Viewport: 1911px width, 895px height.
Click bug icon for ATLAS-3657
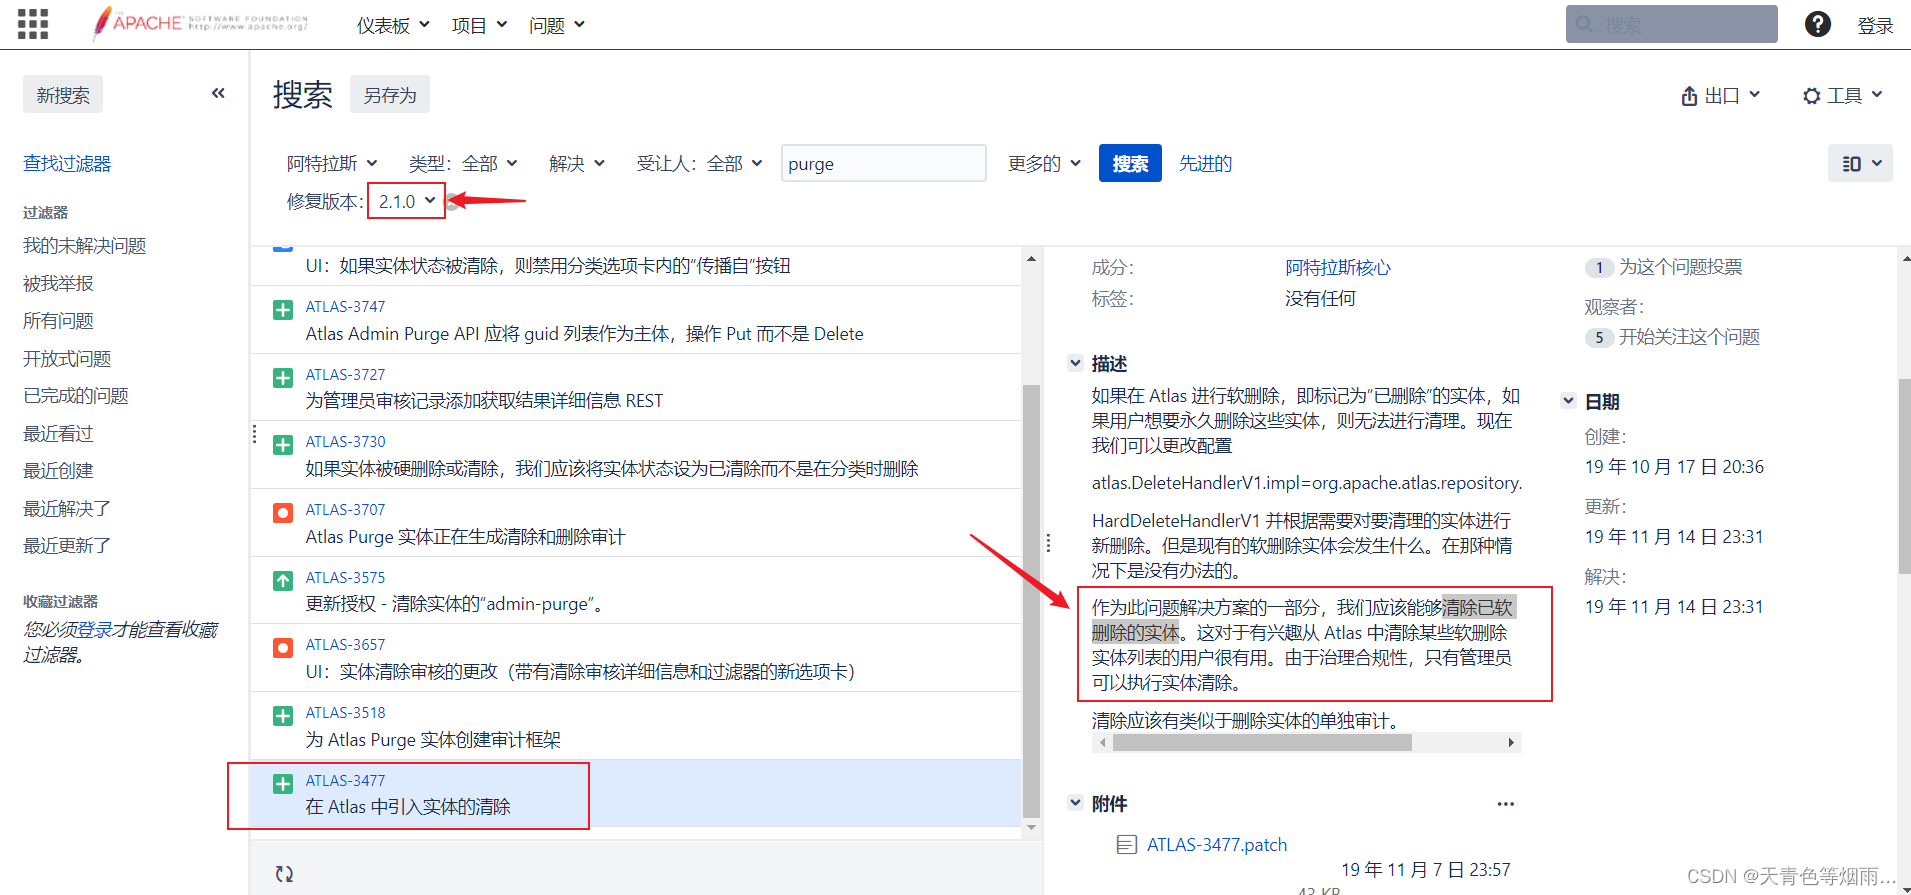283,648
